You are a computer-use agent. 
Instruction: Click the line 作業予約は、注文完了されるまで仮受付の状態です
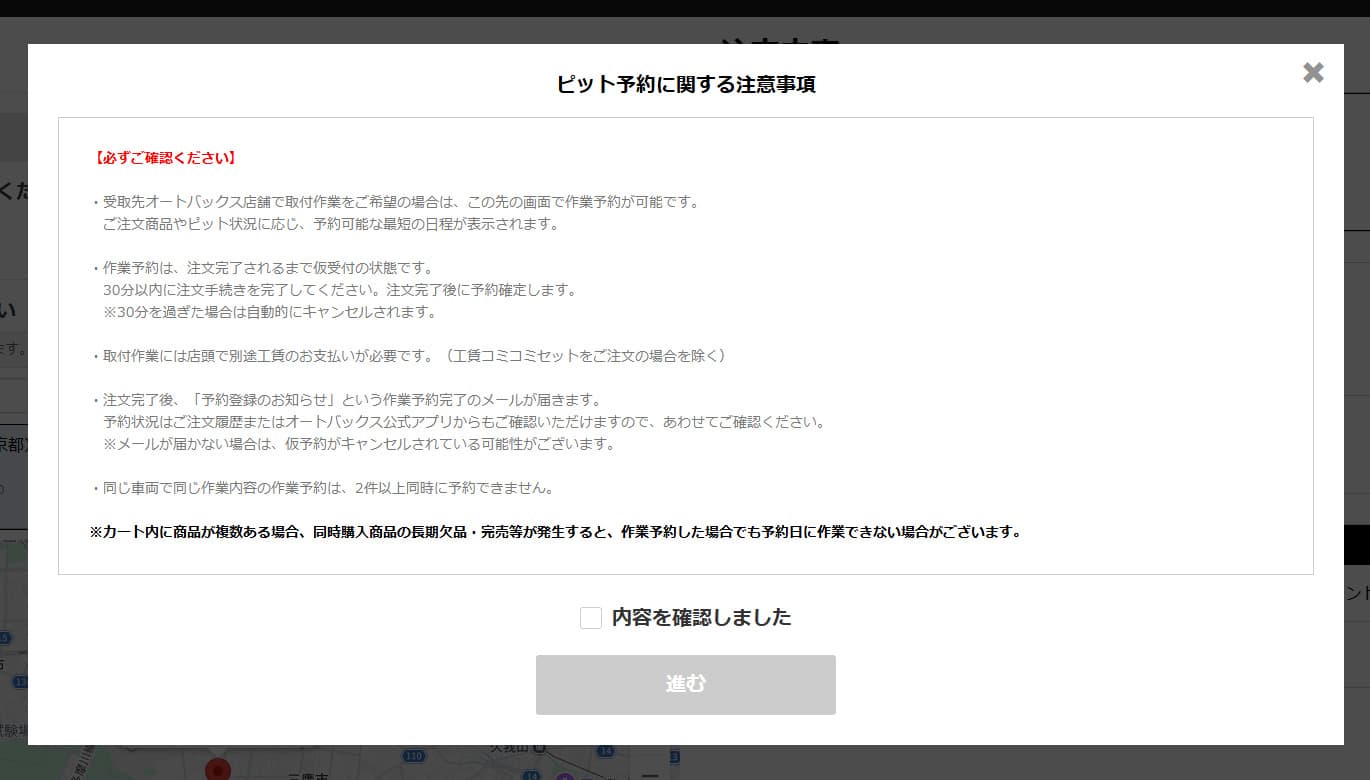pyautogui.click(x=262, y=268)
